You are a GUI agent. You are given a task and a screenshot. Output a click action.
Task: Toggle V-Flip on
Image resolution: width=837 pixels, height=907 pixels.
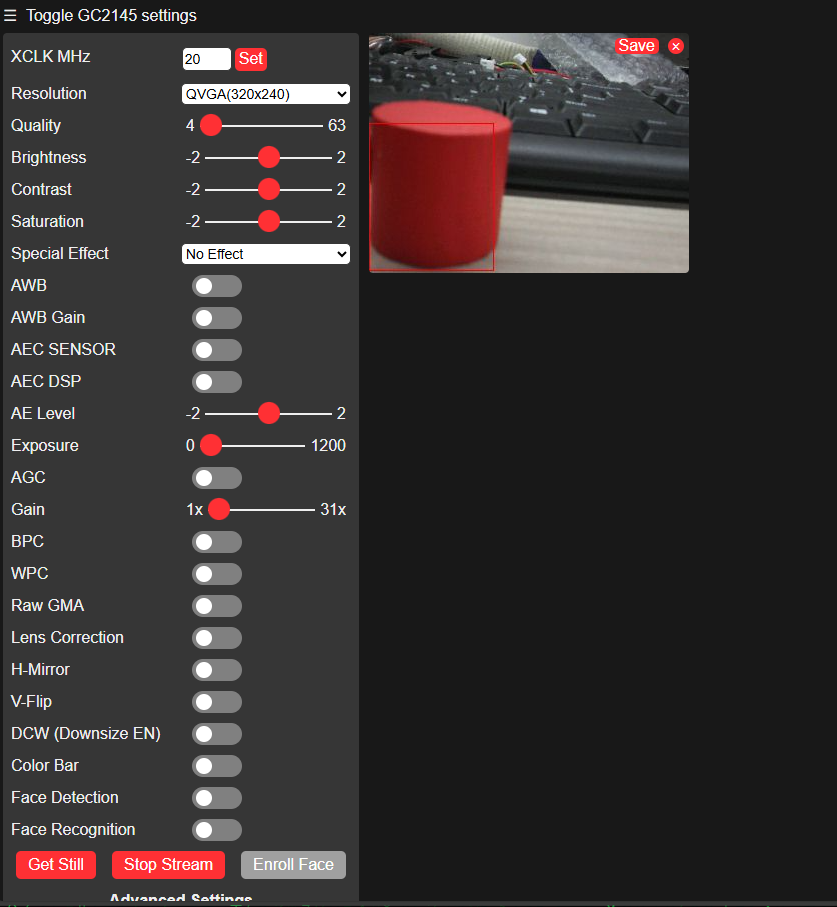217,702
